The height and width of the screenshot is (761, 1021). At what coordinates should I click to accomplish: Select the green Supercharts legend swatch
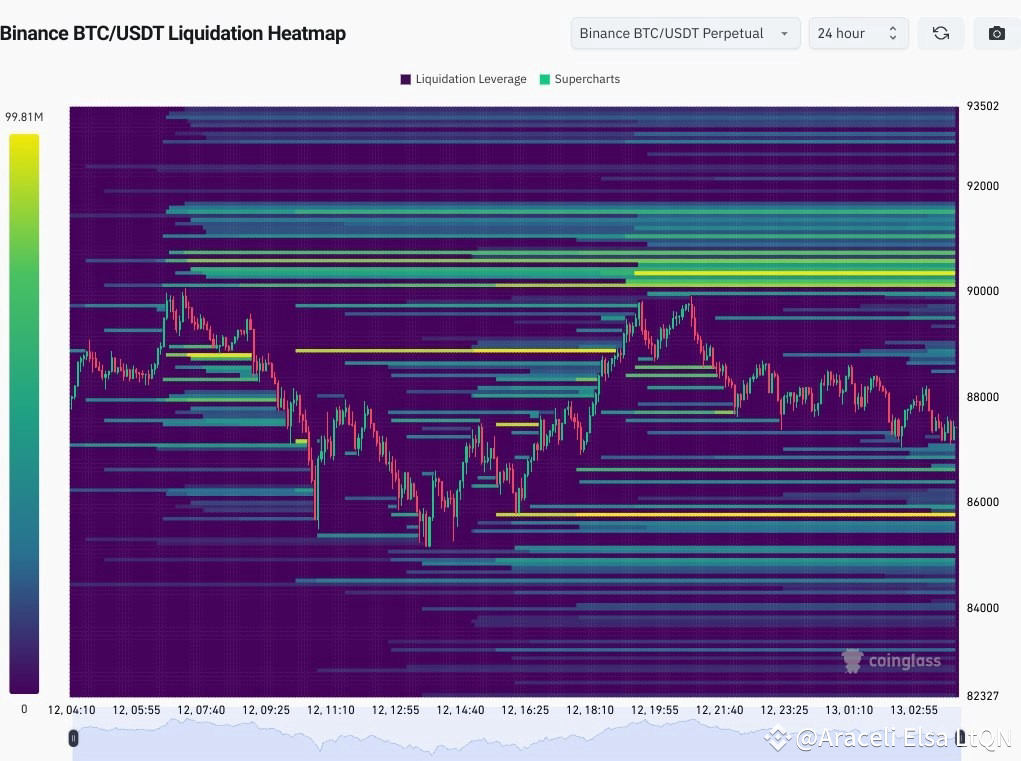[545, 79]
